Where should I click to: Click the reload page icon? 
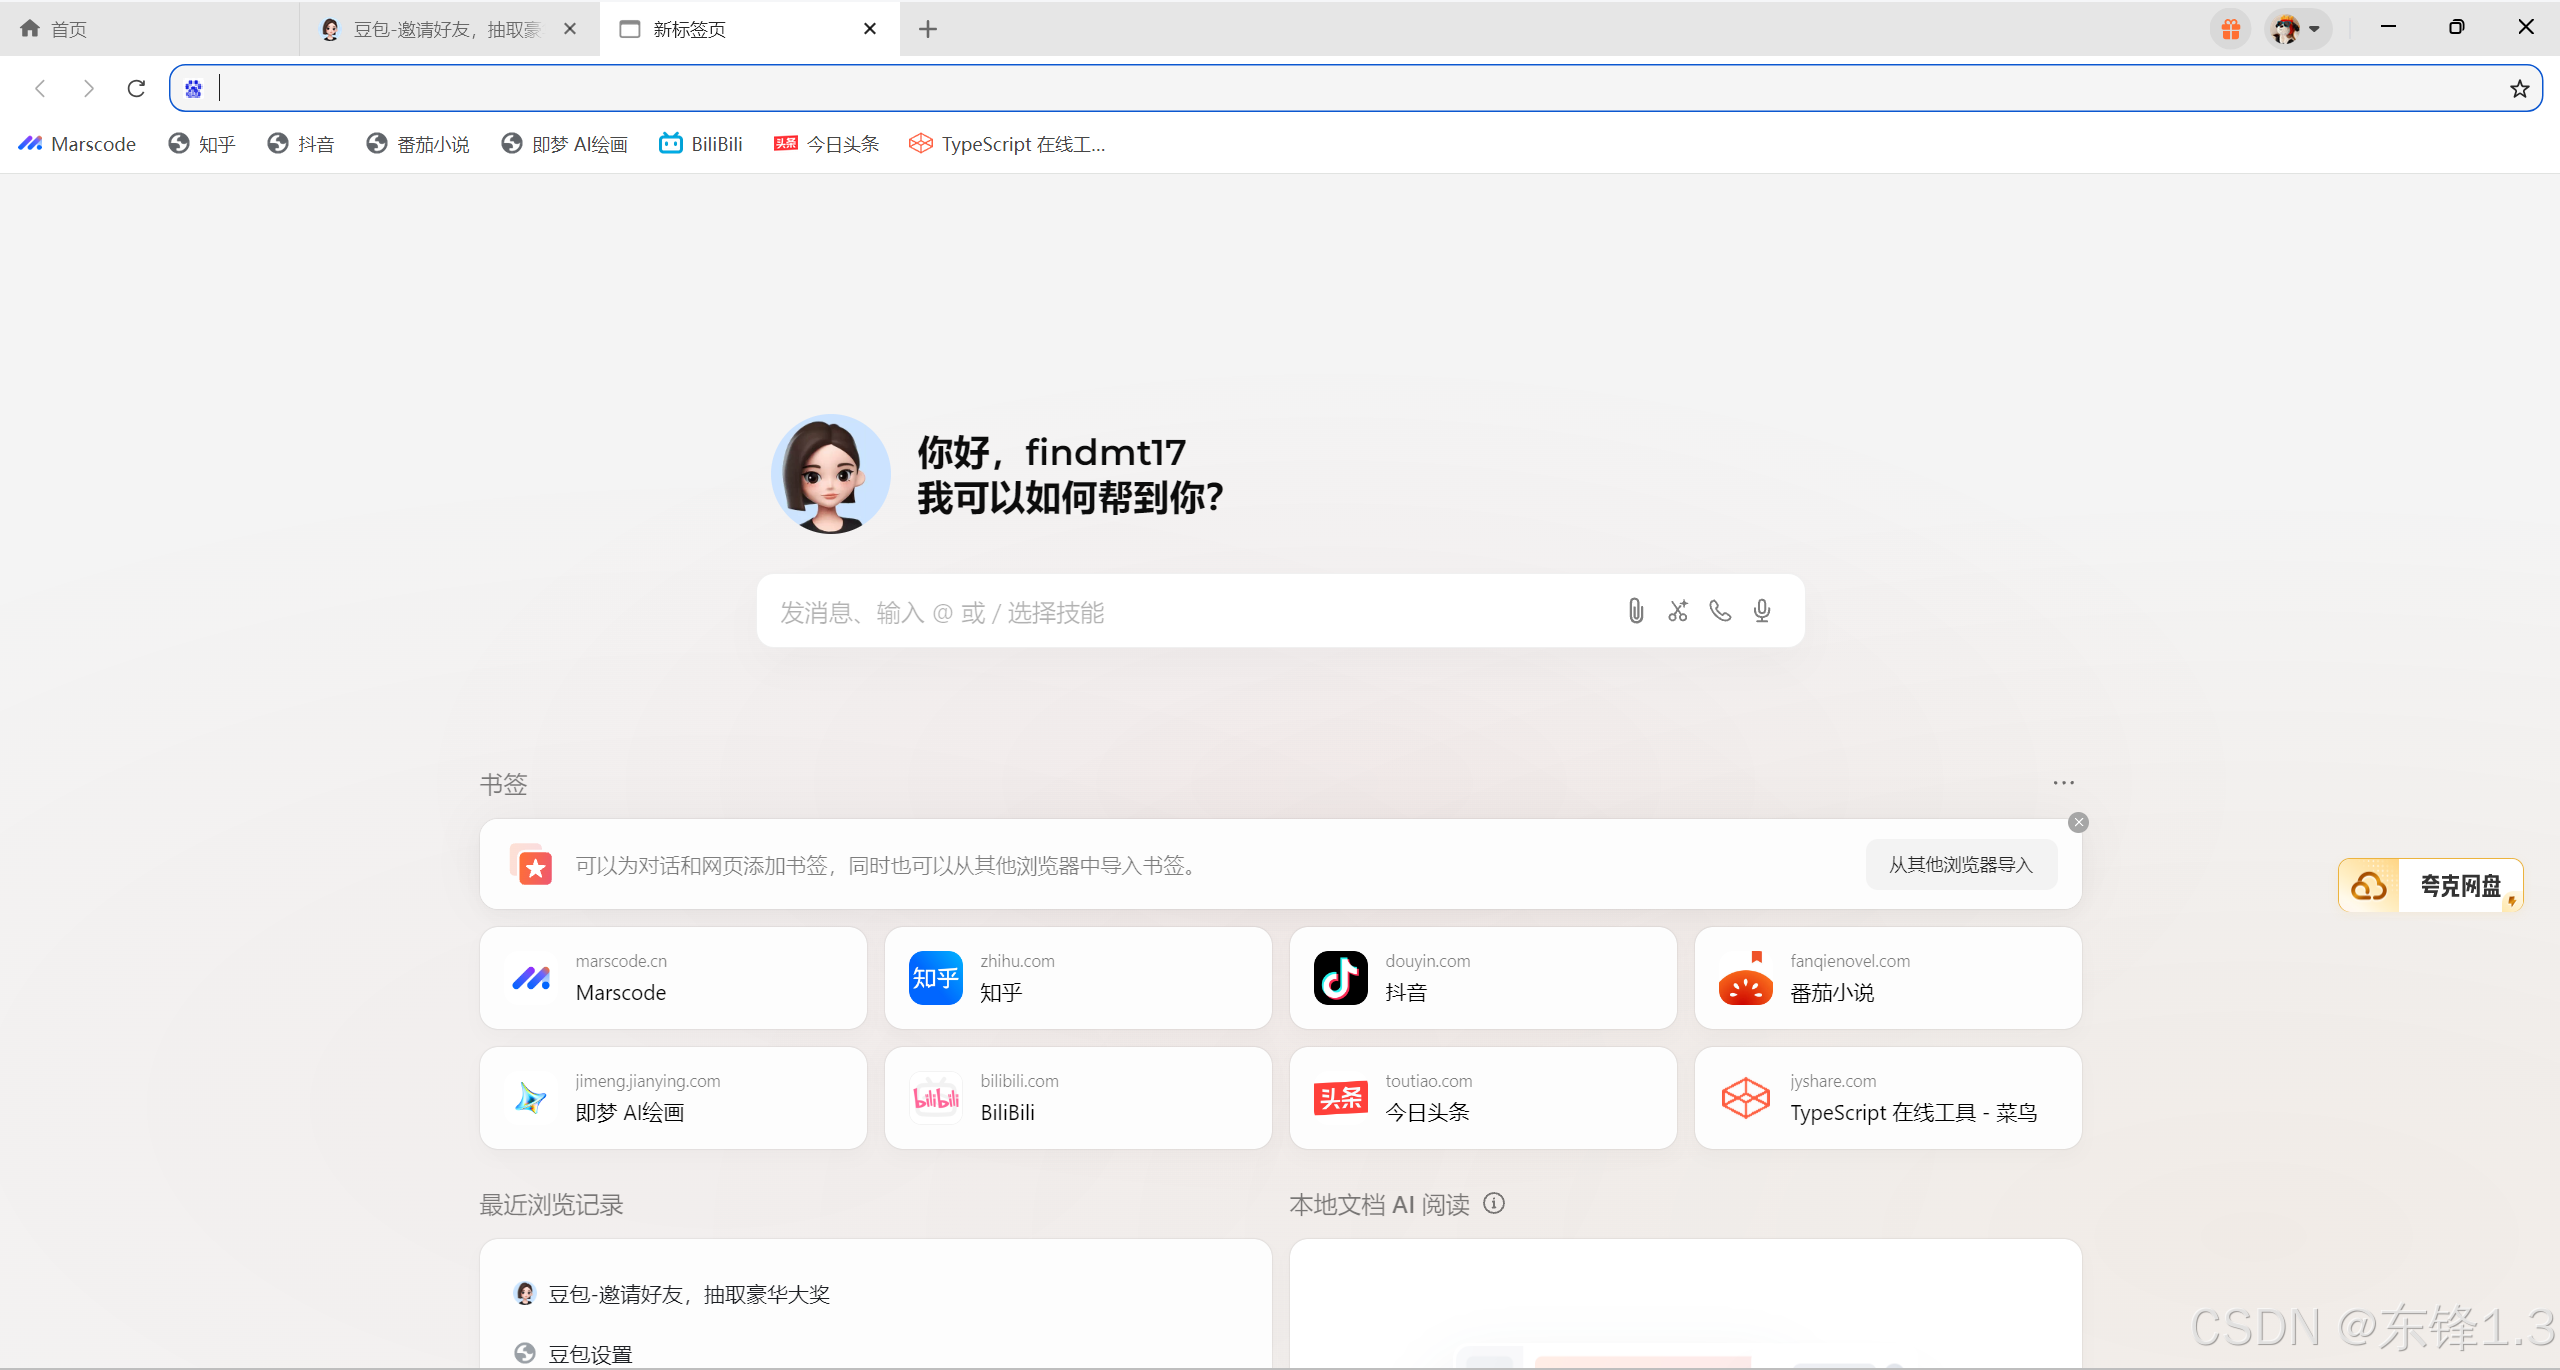136,89
